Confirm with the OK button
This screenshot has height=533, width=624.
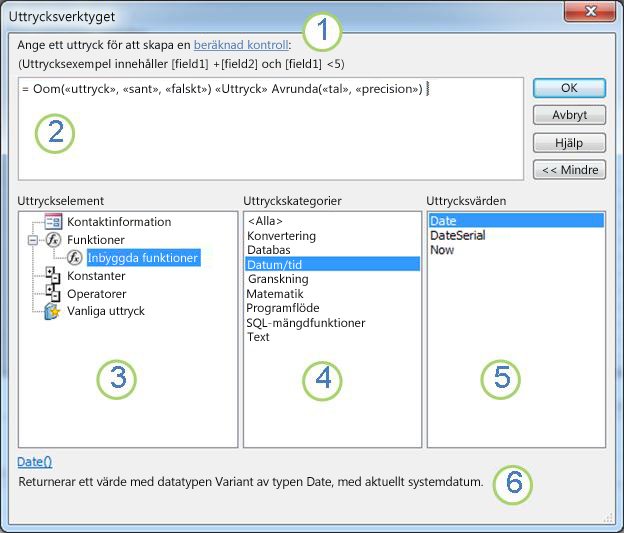(x=569, y=88)
